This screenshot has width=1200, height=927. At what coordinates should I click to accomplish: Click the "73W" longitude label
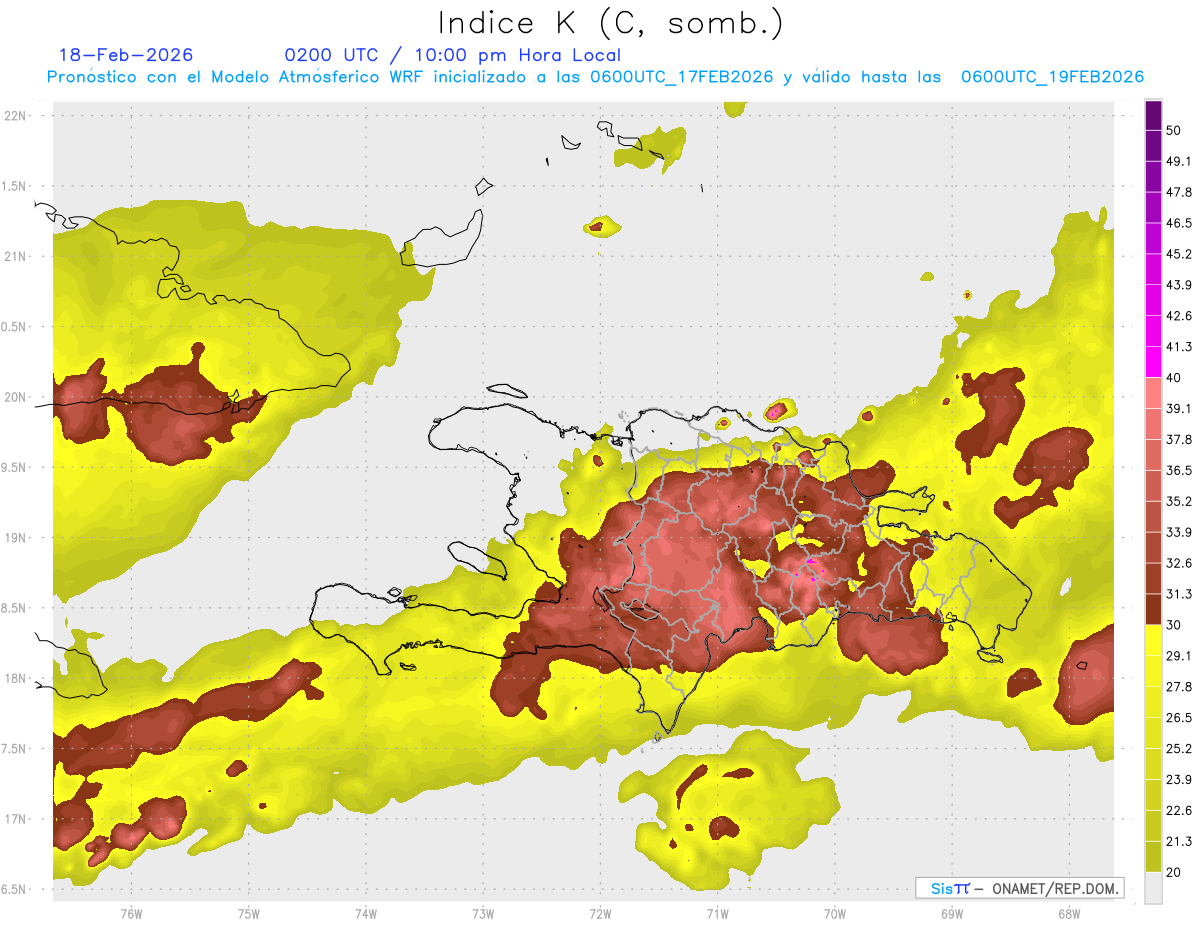[483, 914]
